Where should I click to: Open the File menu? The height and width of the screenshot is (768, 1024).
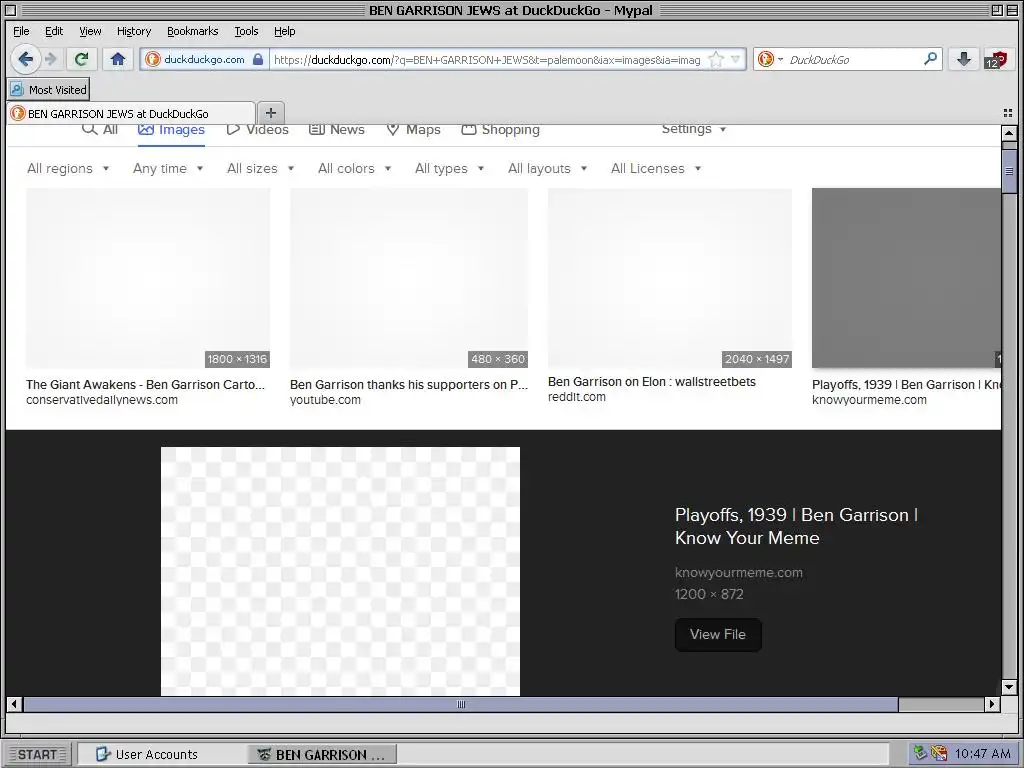[x=21, y=31]
